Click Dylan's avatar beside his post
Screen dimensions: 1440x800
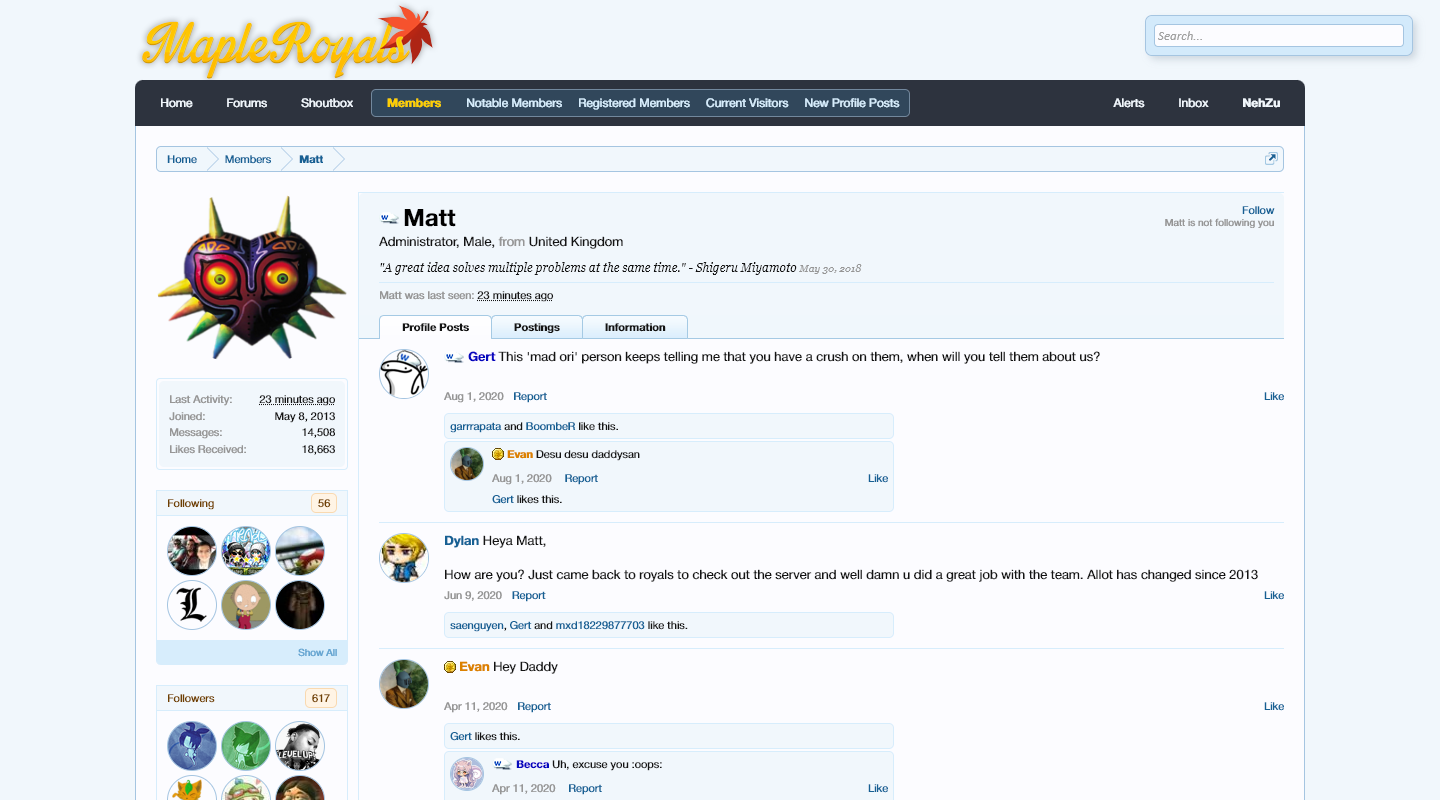point(404,558)
